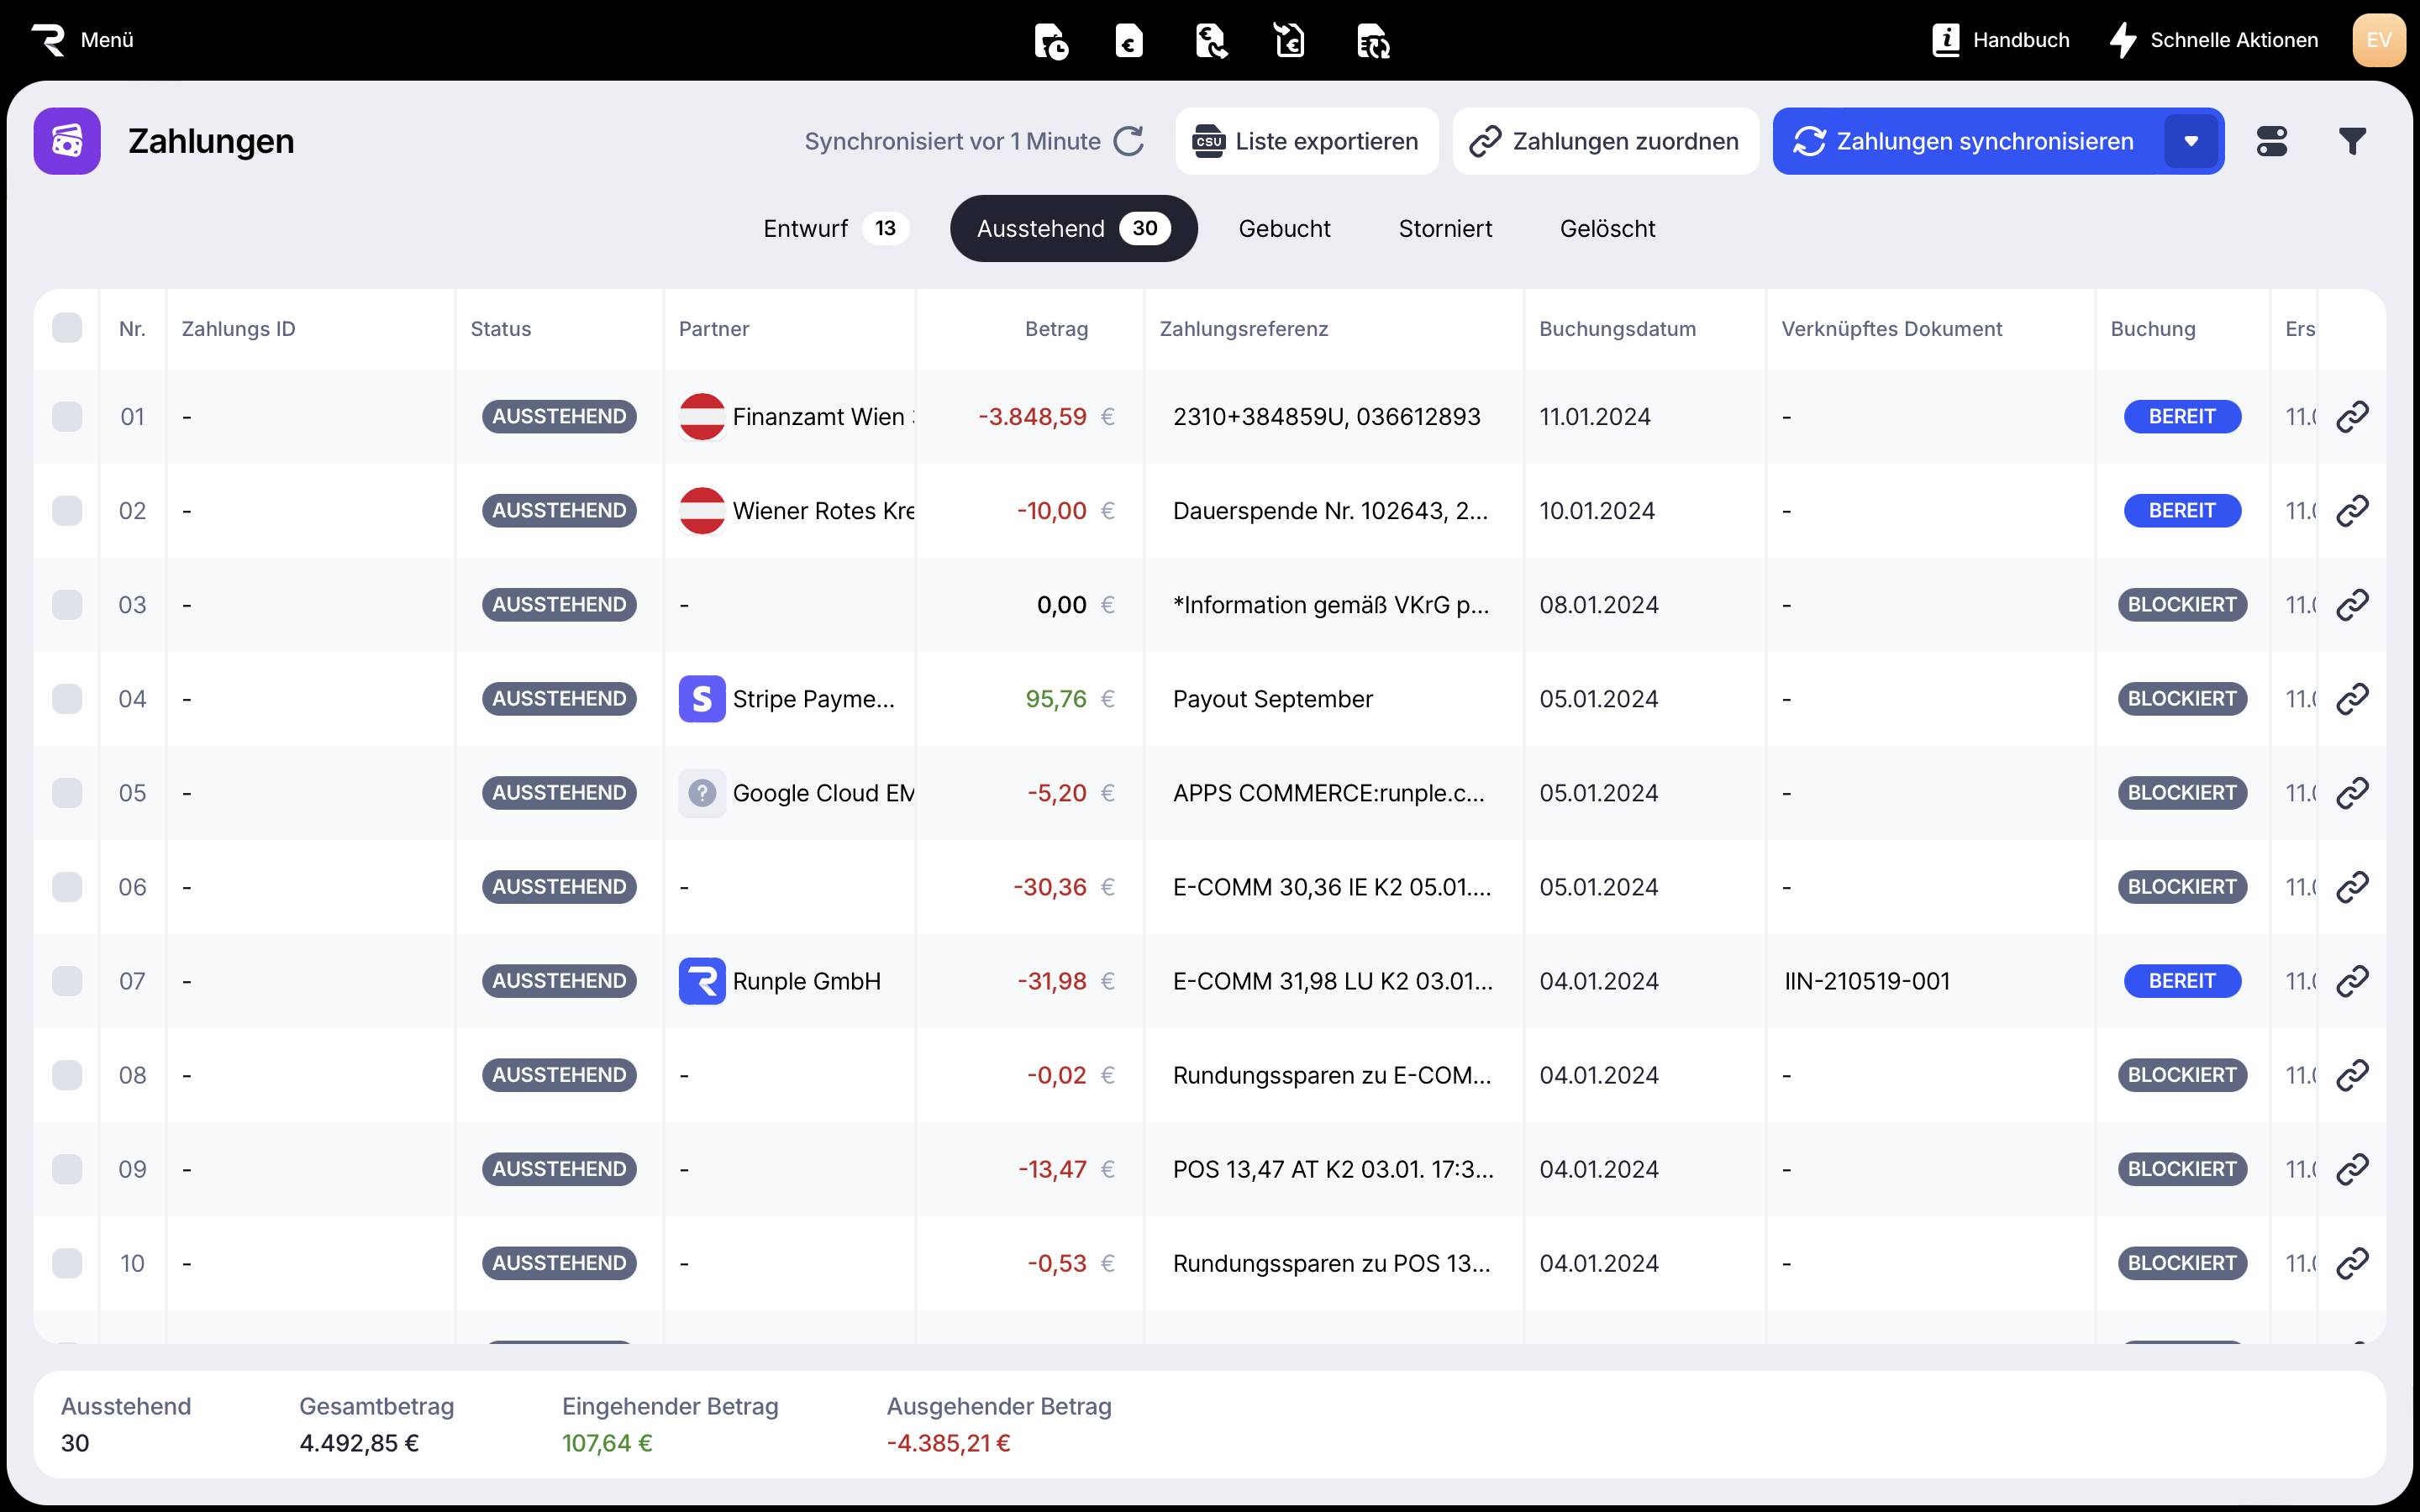Image resolution: width=2420 pixels, height=1512 pixels.
Task: Switch to the Gebucht tab
Action: (1284, 229)
